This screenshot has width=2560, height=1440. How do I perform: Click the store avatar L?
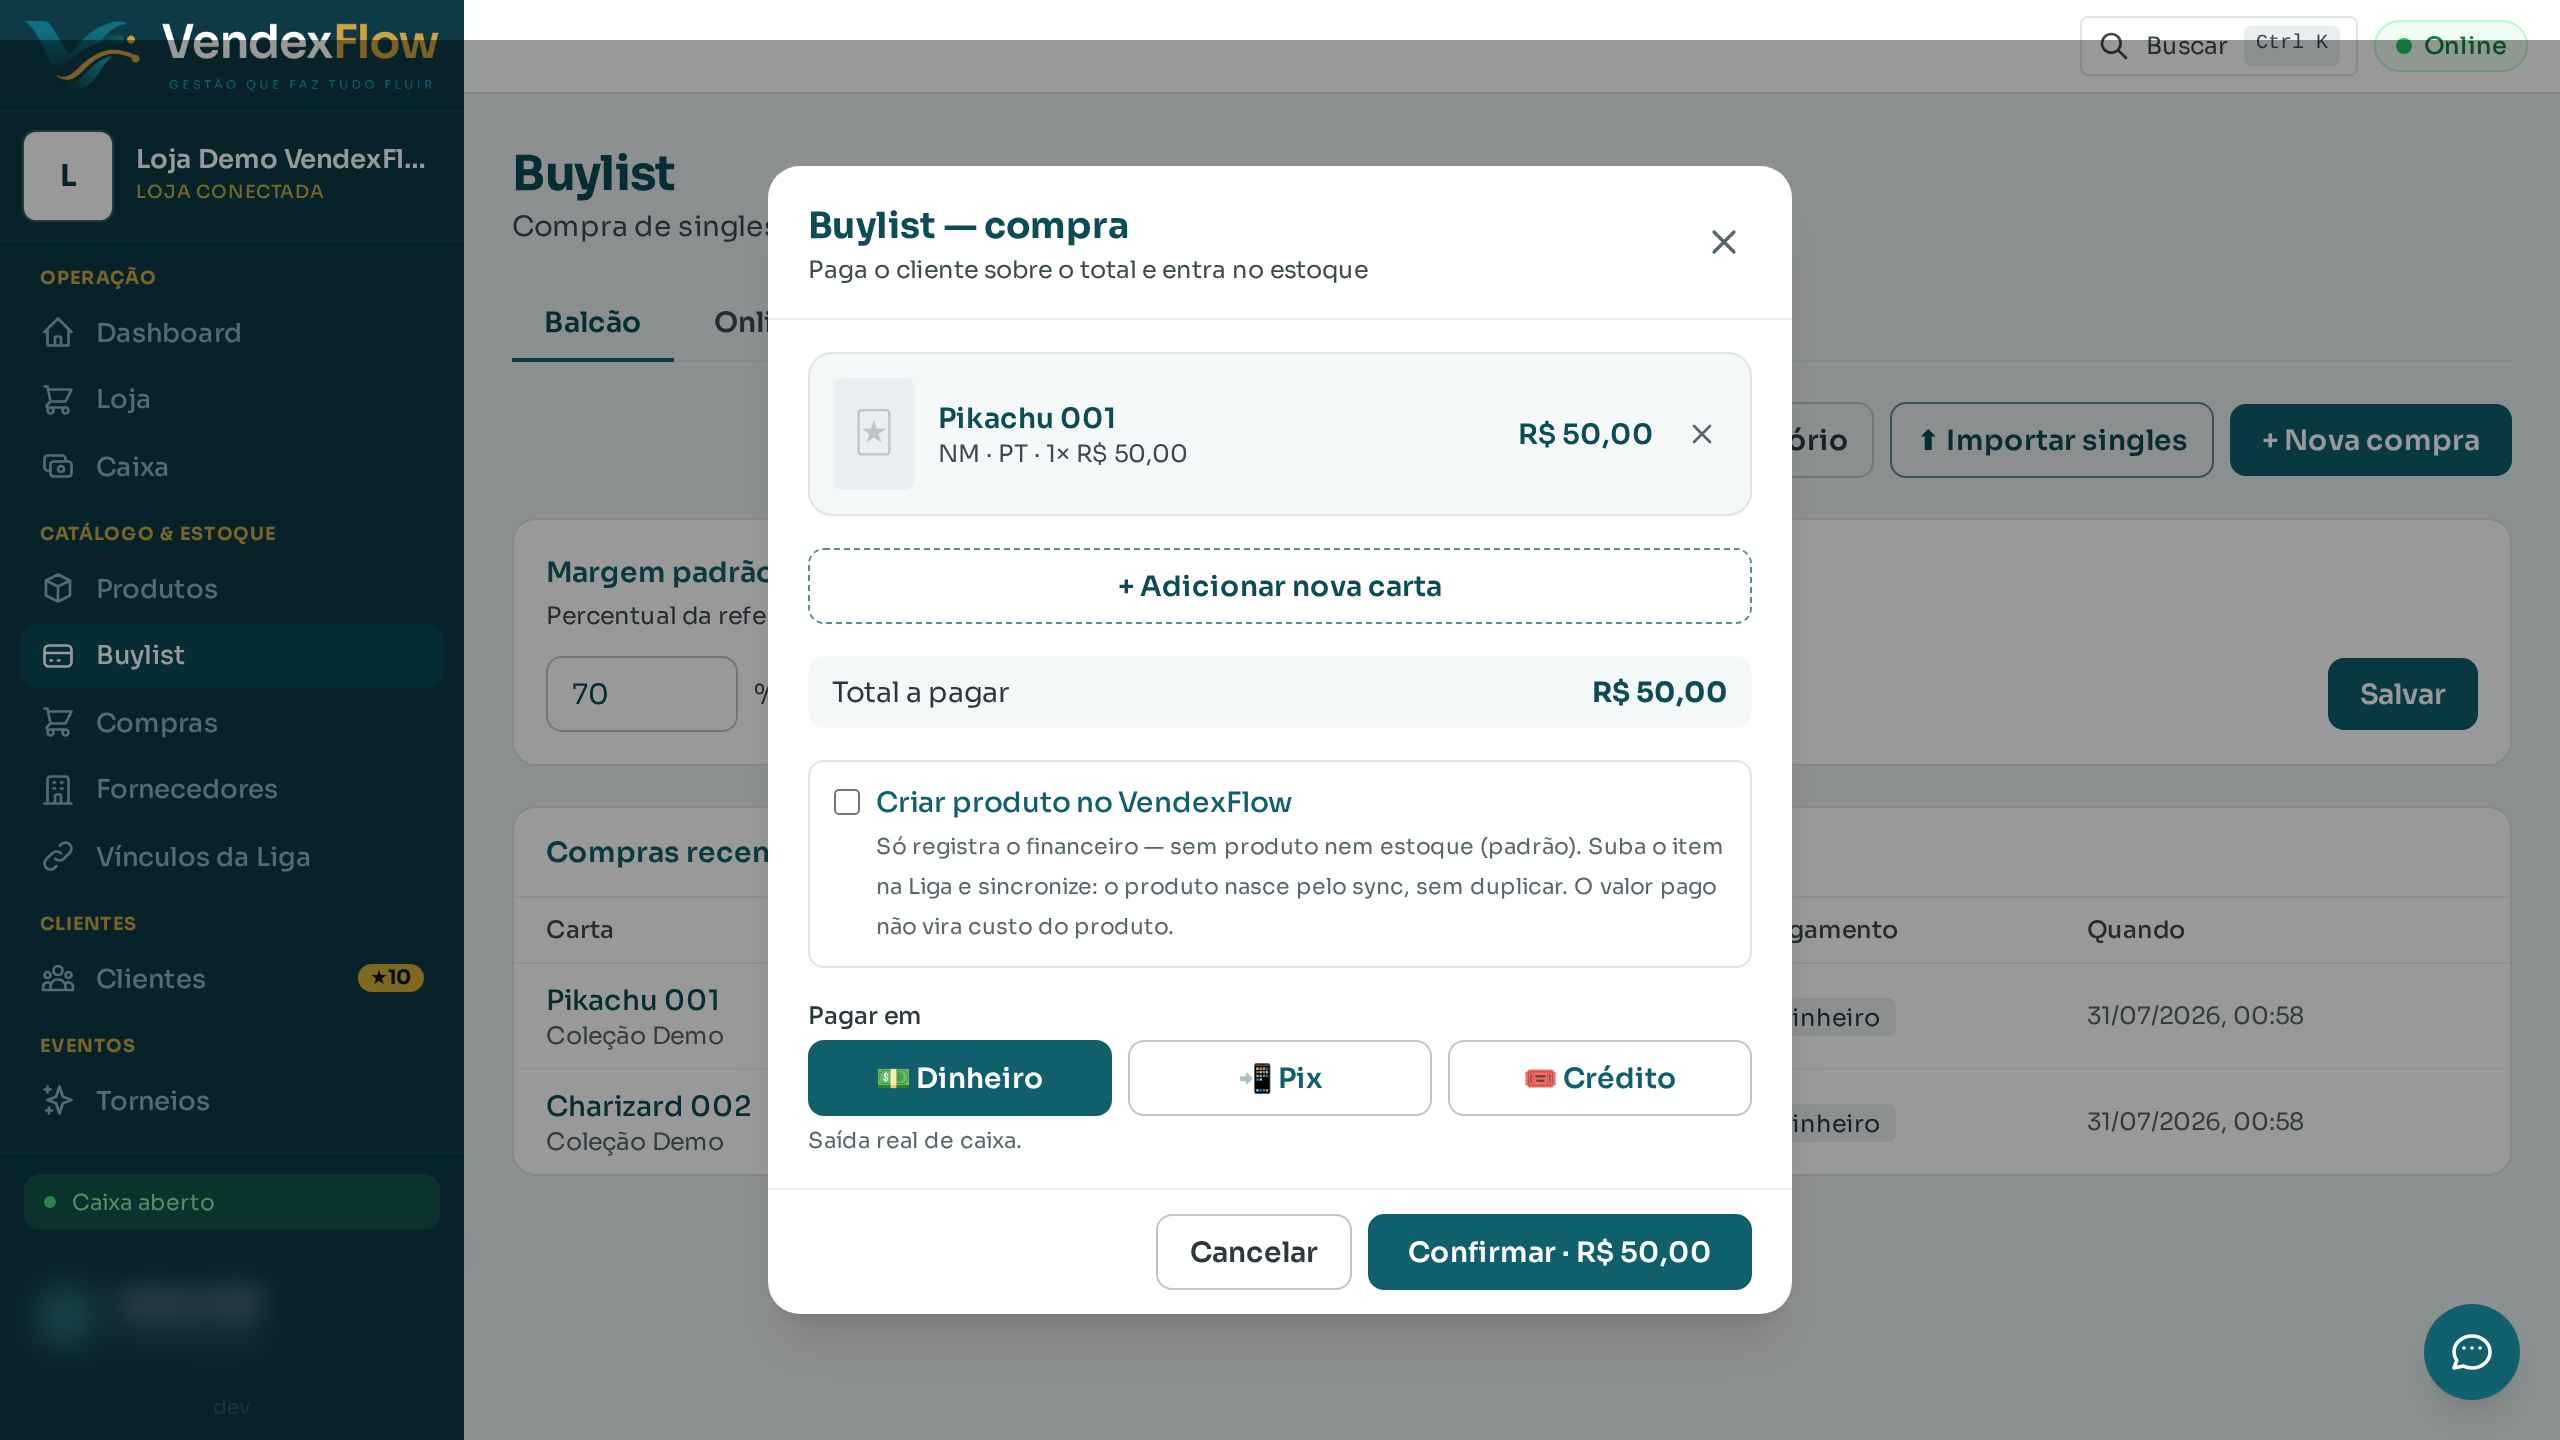click(x=68, y=176)
